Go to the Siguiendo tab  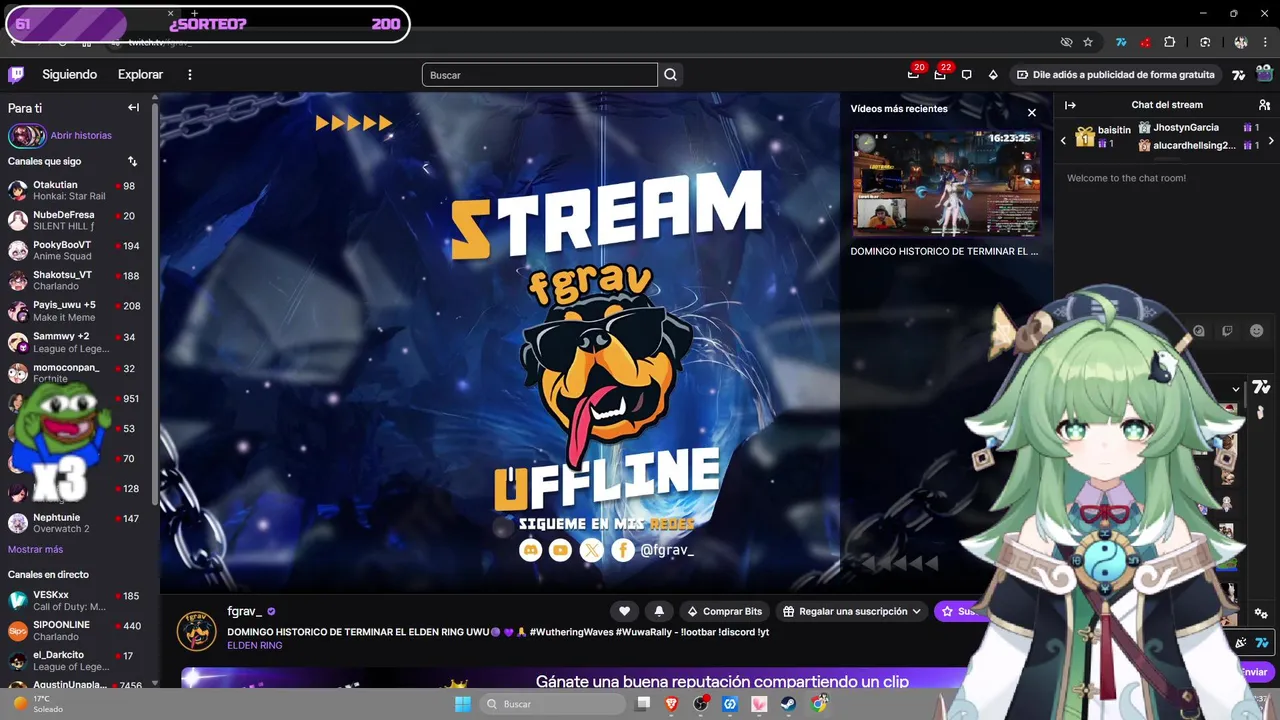[69, 74]
